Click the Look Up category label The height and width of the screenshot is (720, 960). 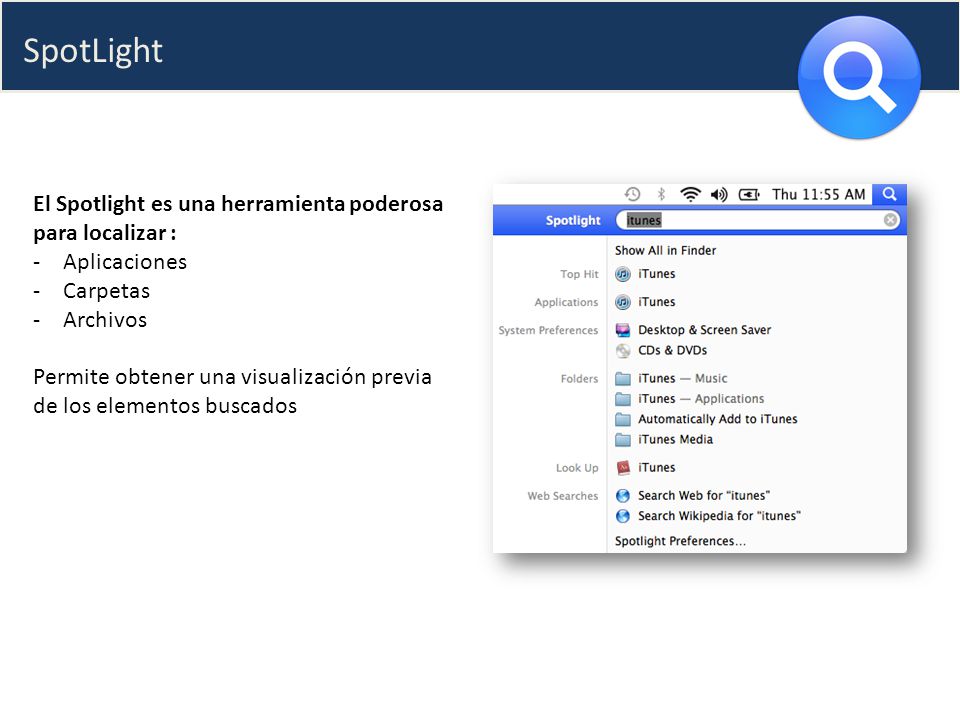[x=577, y=468]
